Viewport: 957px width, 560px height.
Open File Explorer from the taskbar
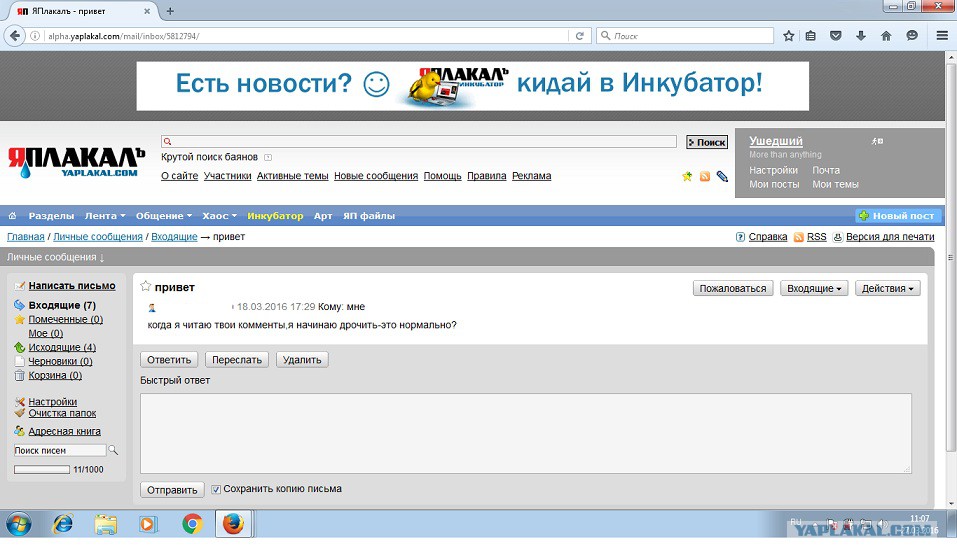click(x=106, y=524)
